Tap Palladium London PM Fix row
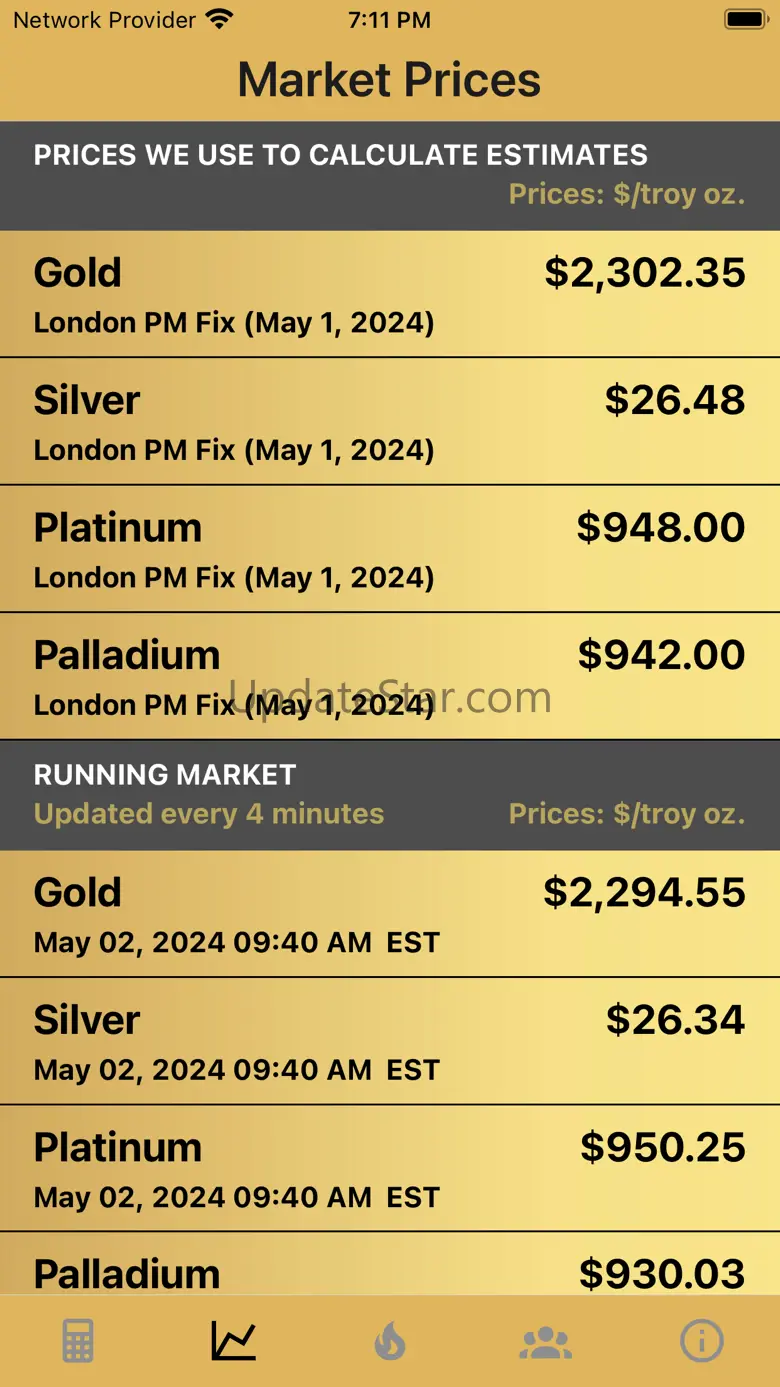 tap(390, 676)
